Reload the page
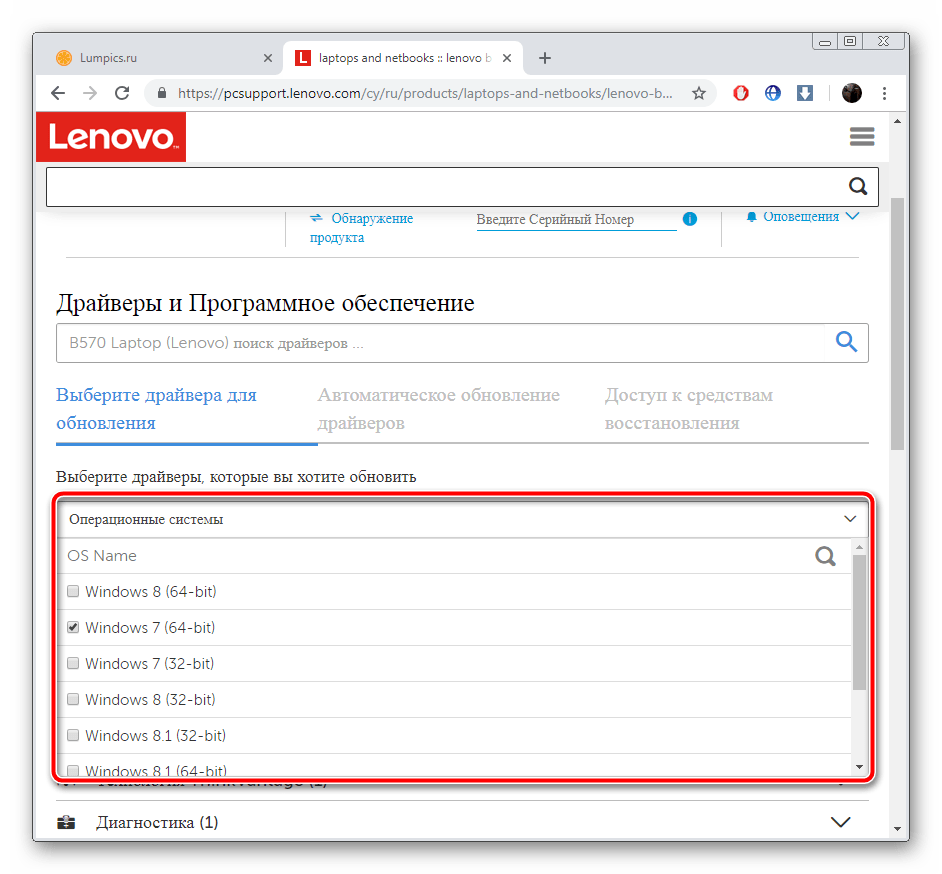Screen dimensions: 942x874 [x=122, y=93]
